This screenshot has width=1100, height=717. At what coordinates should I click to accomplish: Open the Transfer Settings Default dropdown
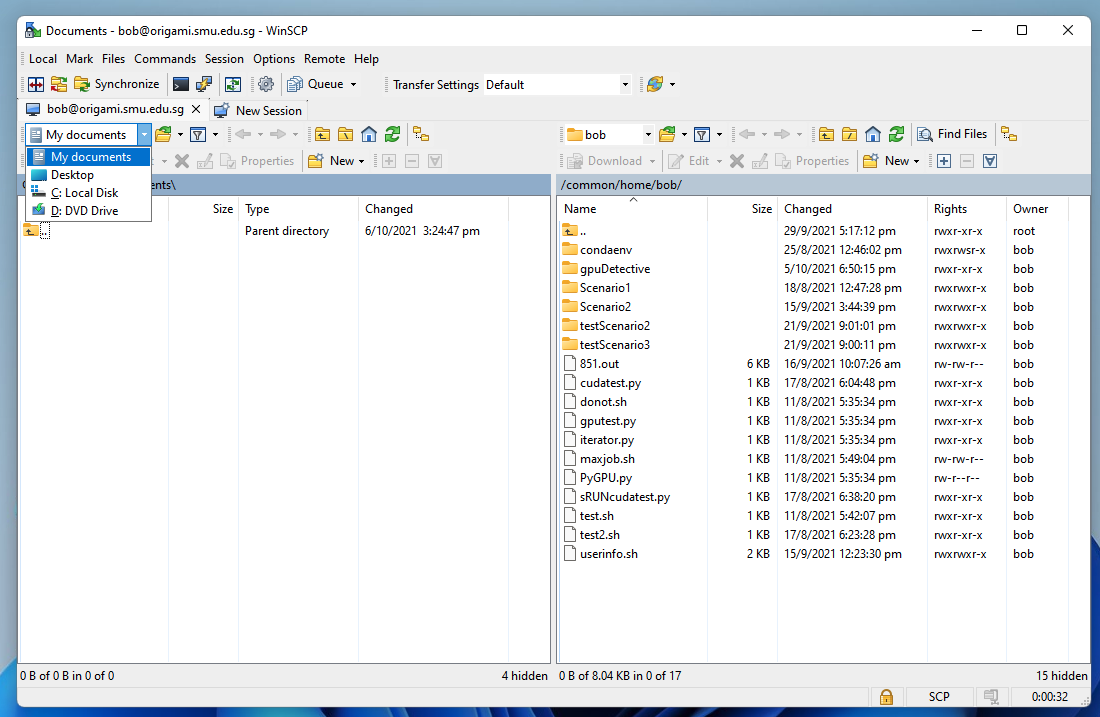tap(625, 84)
